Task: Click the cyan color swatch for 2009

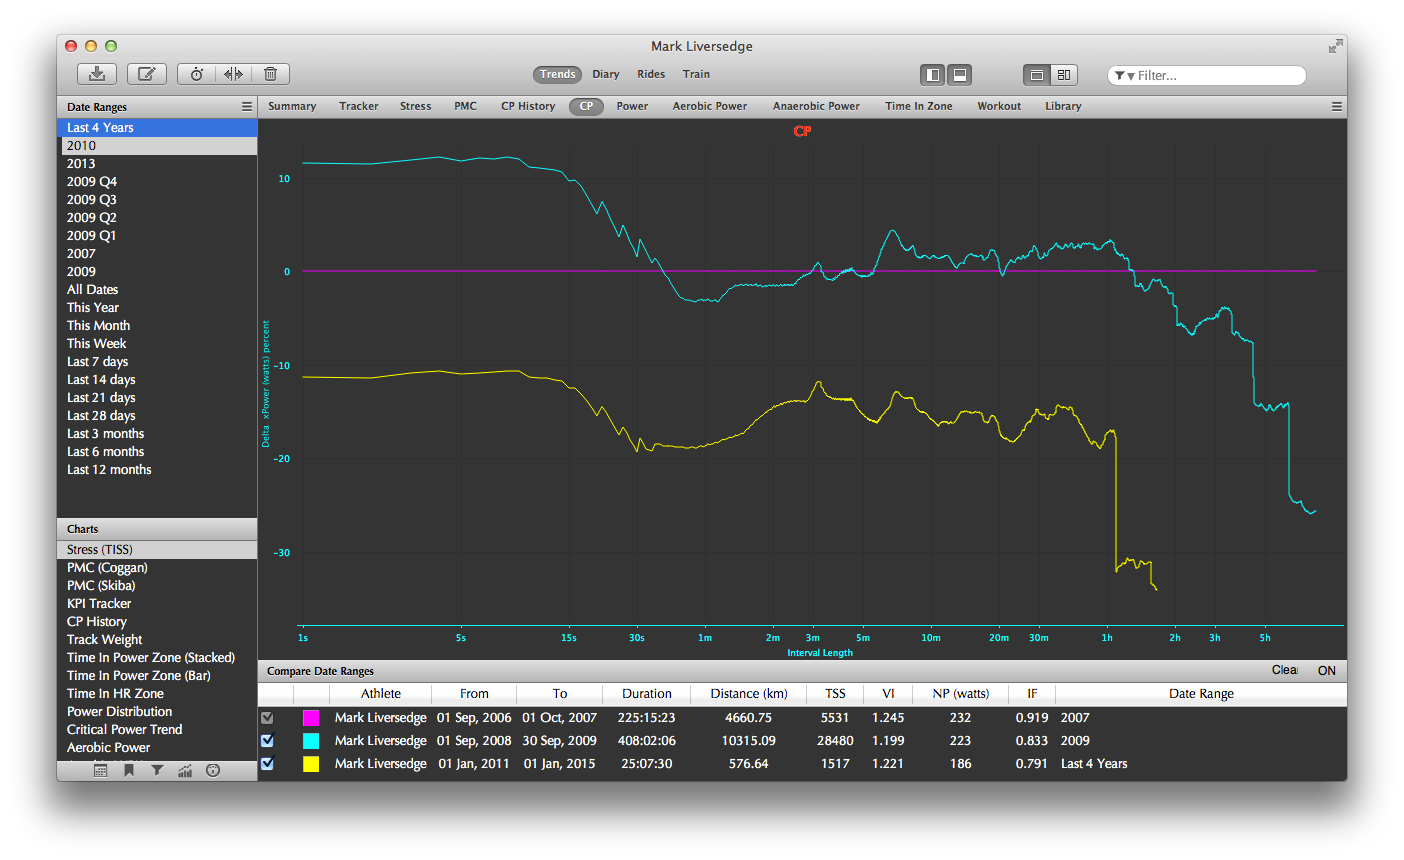Action: coord(311,741)
